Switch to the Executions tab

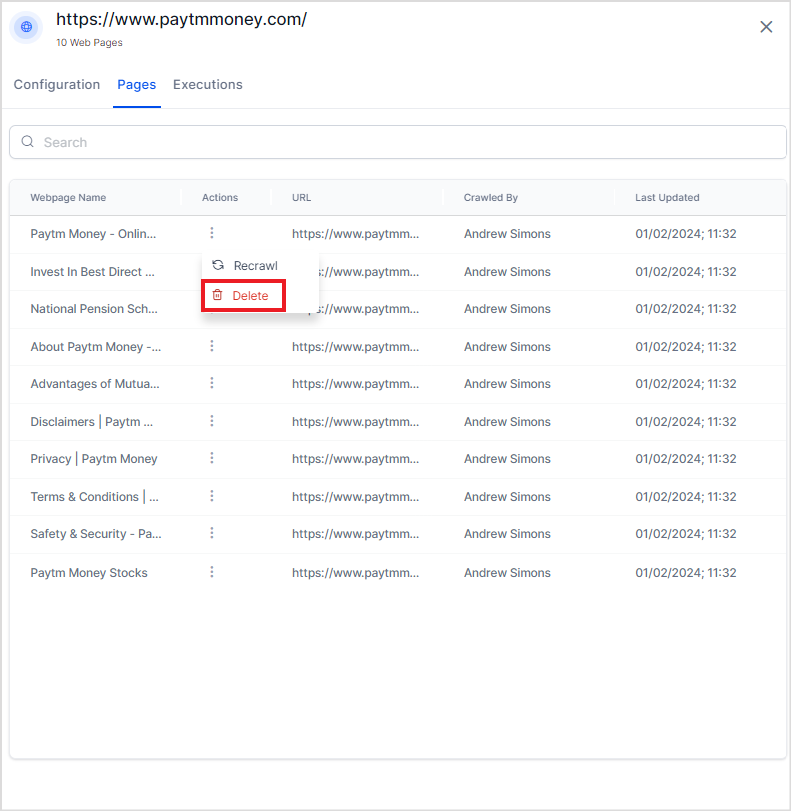click(x=208, y=85)
